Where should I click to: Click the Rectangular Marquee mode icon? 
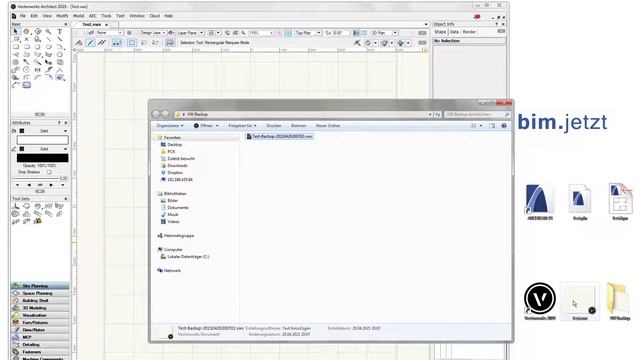click(131, 42)
